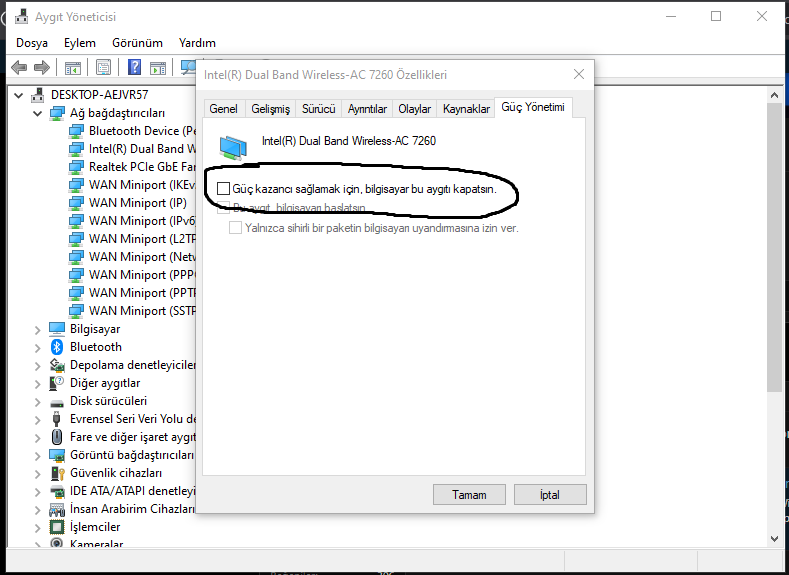The height and width of the screenshot is (575, 789).
Task: Confirm with the Tamam button
Action: point(469,495)
